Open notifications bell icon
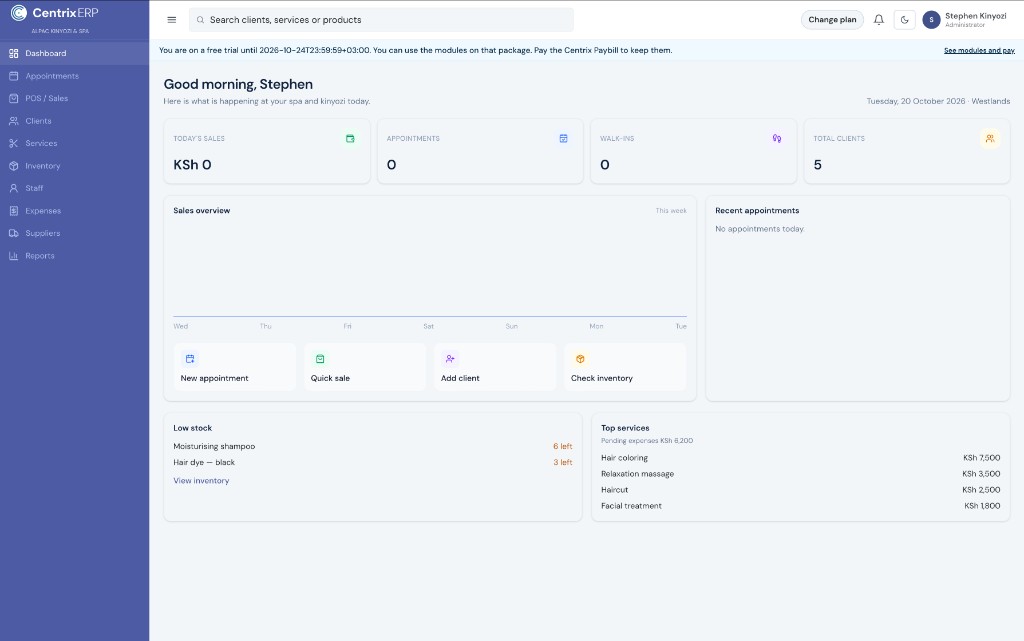Viewport: 1024px width, 641px height. coord(879,20)
